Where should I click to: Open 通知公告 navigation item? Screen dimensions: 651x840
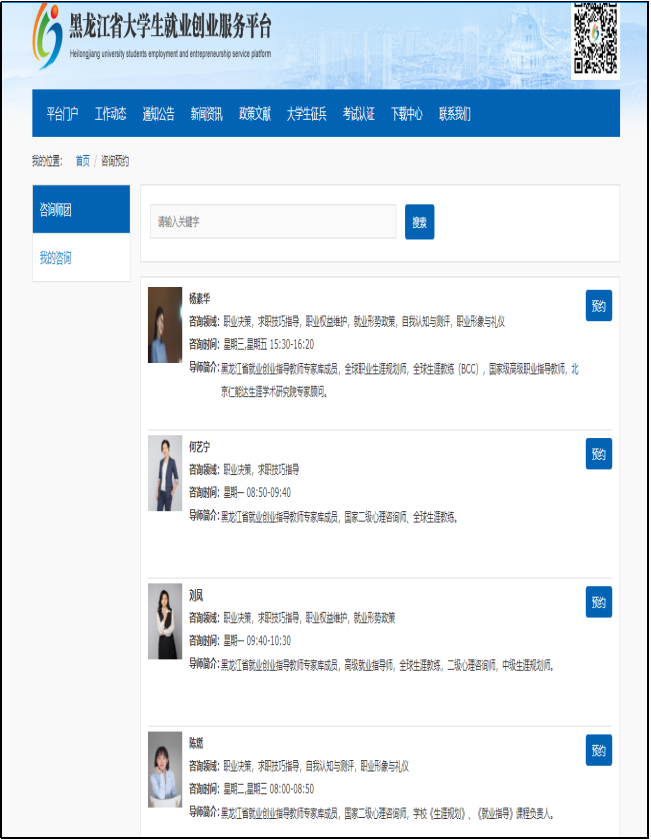[x=158, y=114]
